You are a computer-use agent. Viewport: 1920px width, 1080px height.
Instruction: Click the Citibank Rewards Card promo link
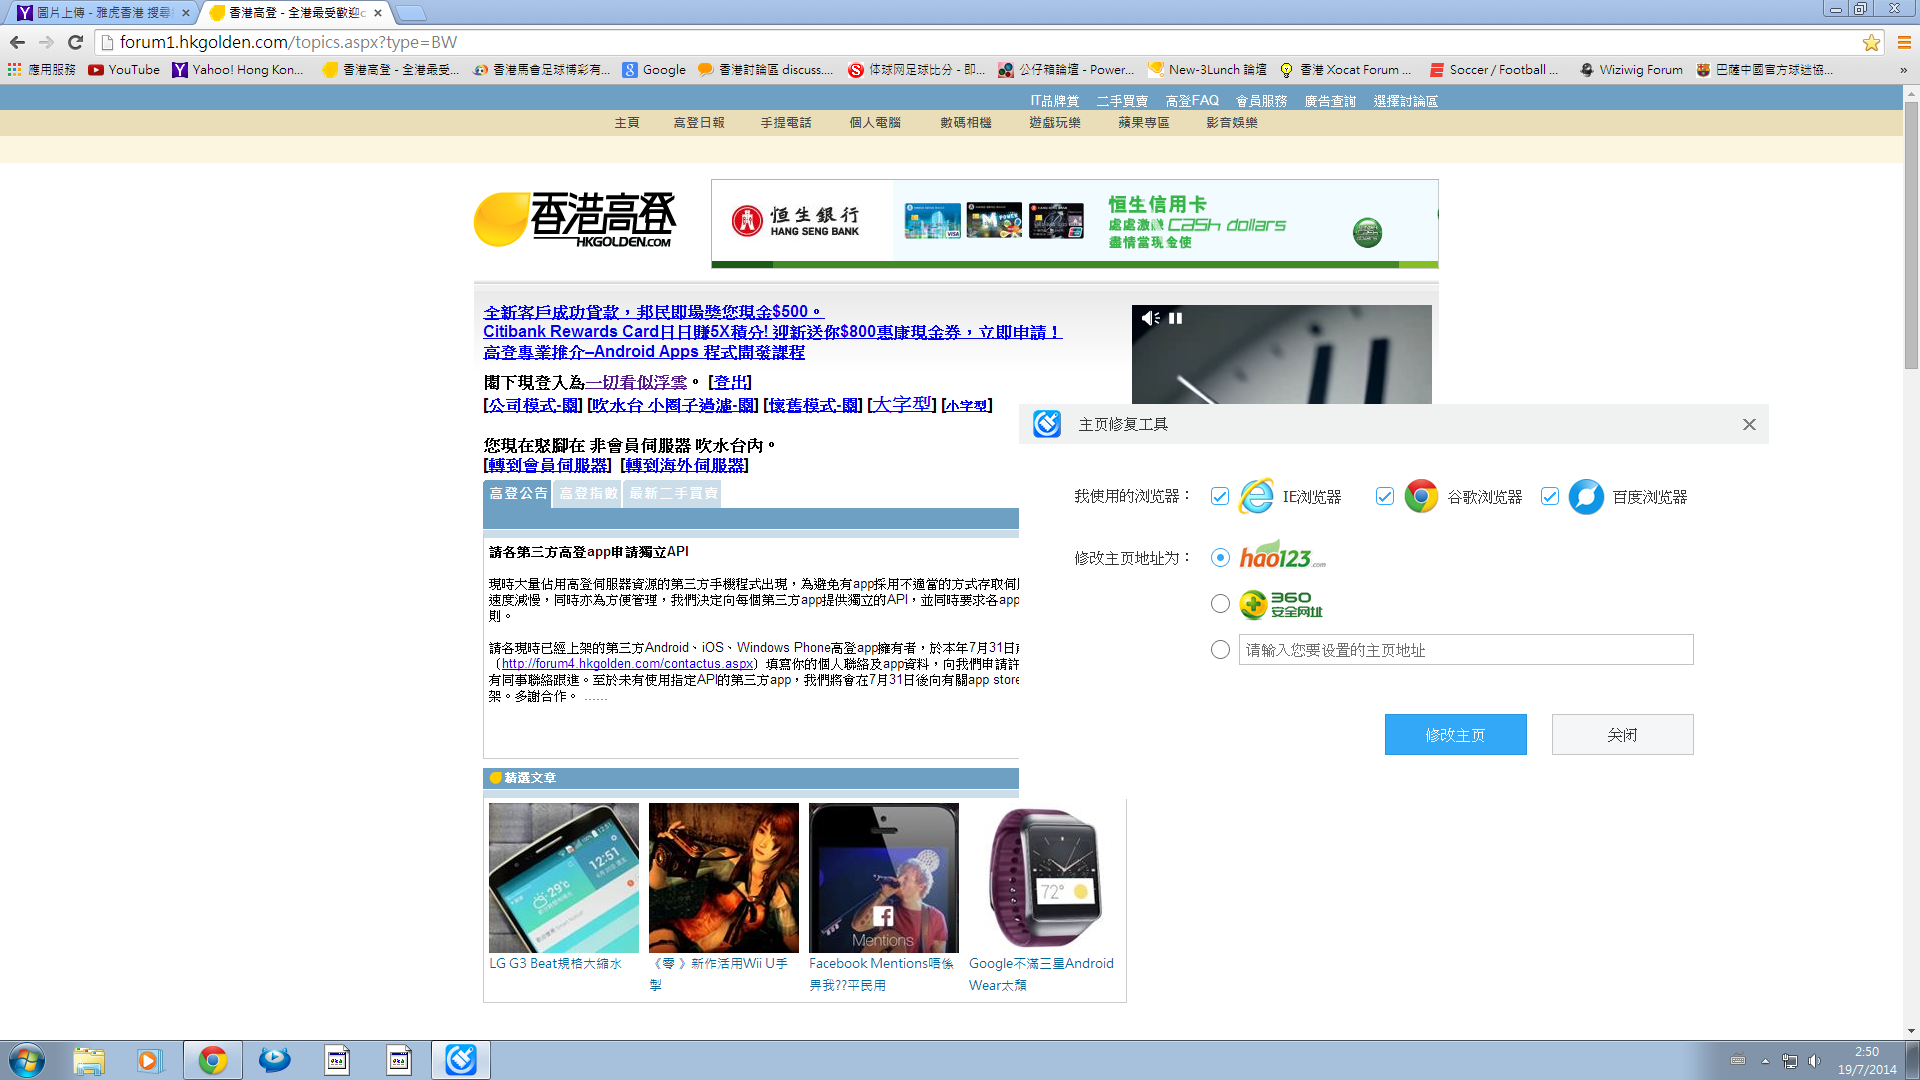click(x=772, y=332)
